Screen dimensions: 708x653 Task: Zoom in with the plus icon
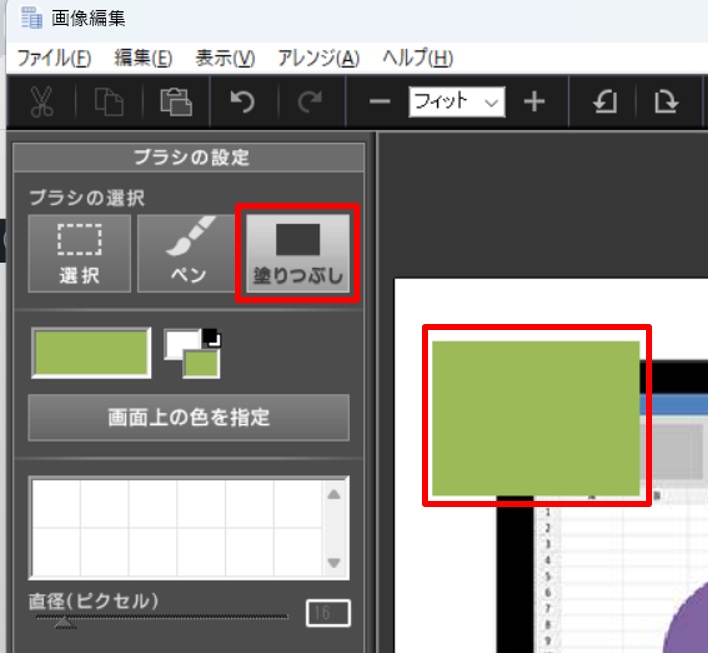point(535,102)
